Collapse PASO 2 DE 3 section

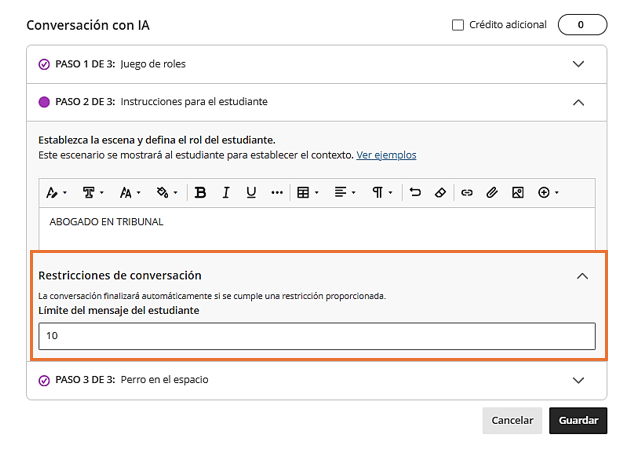[x=577, y=101]
